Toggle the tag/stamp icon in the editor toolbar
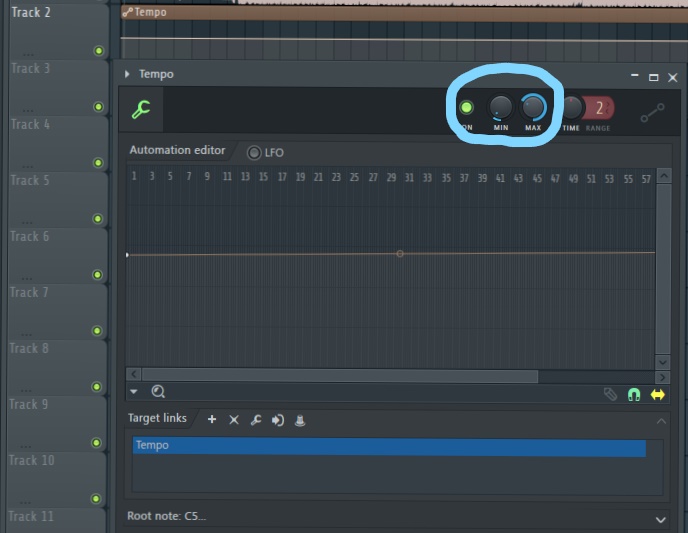 (x=610, y=394)
